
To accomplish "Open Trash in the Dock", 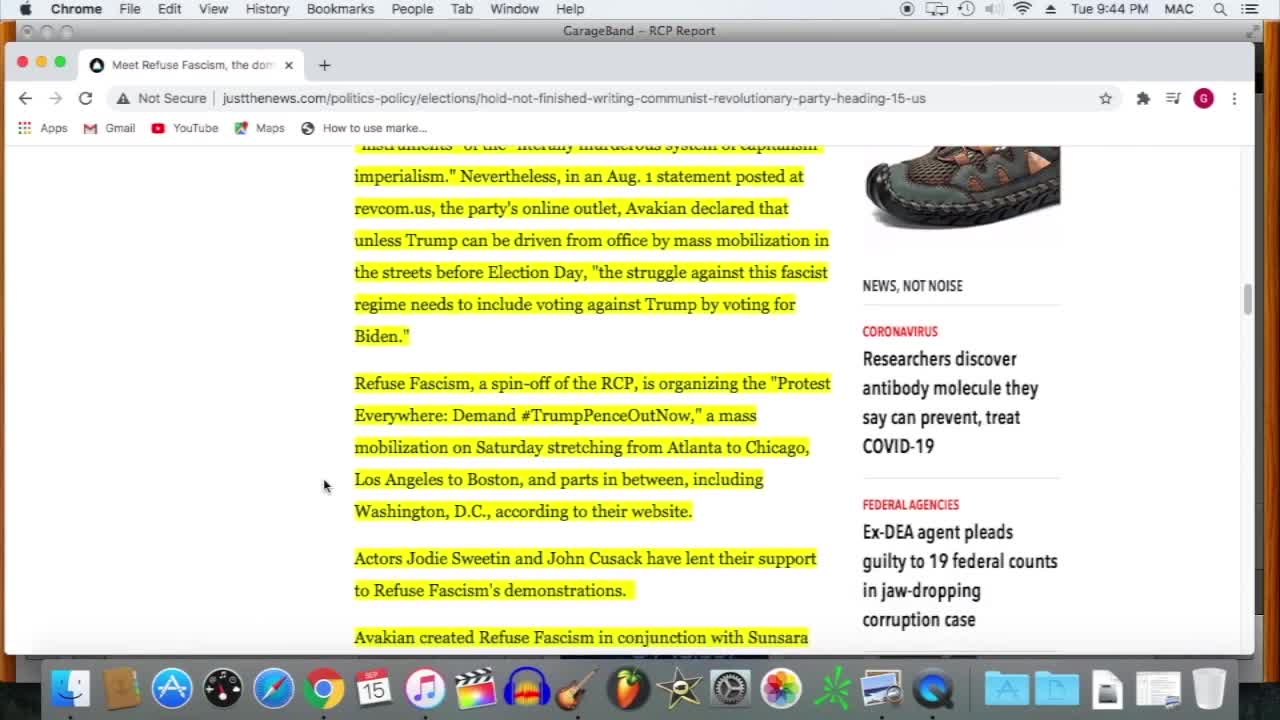I will coord(1209,688).
